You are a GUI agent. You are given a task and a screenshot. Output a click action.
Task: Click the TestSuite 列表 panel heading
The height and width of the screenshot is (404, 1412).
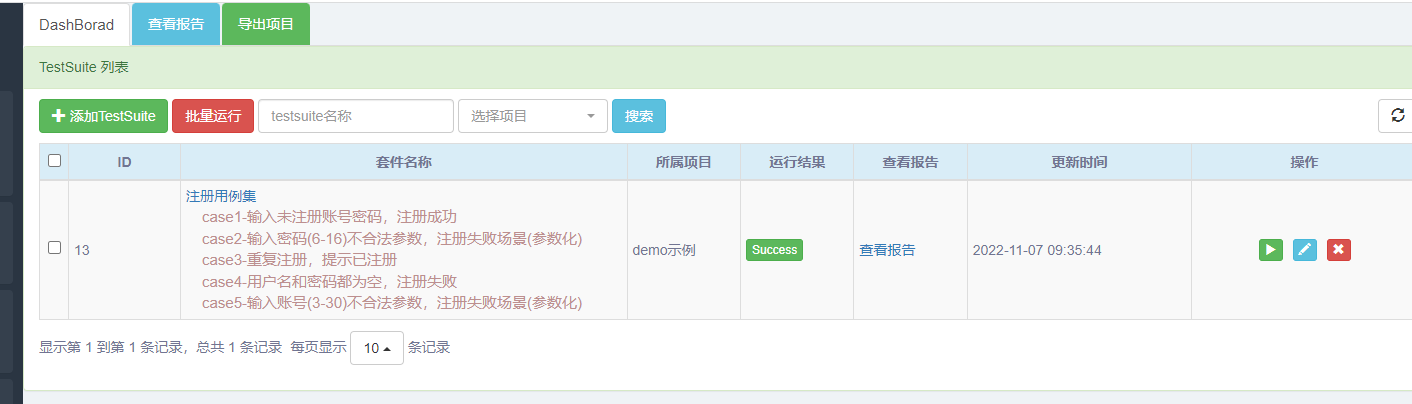tap(84, 68)
